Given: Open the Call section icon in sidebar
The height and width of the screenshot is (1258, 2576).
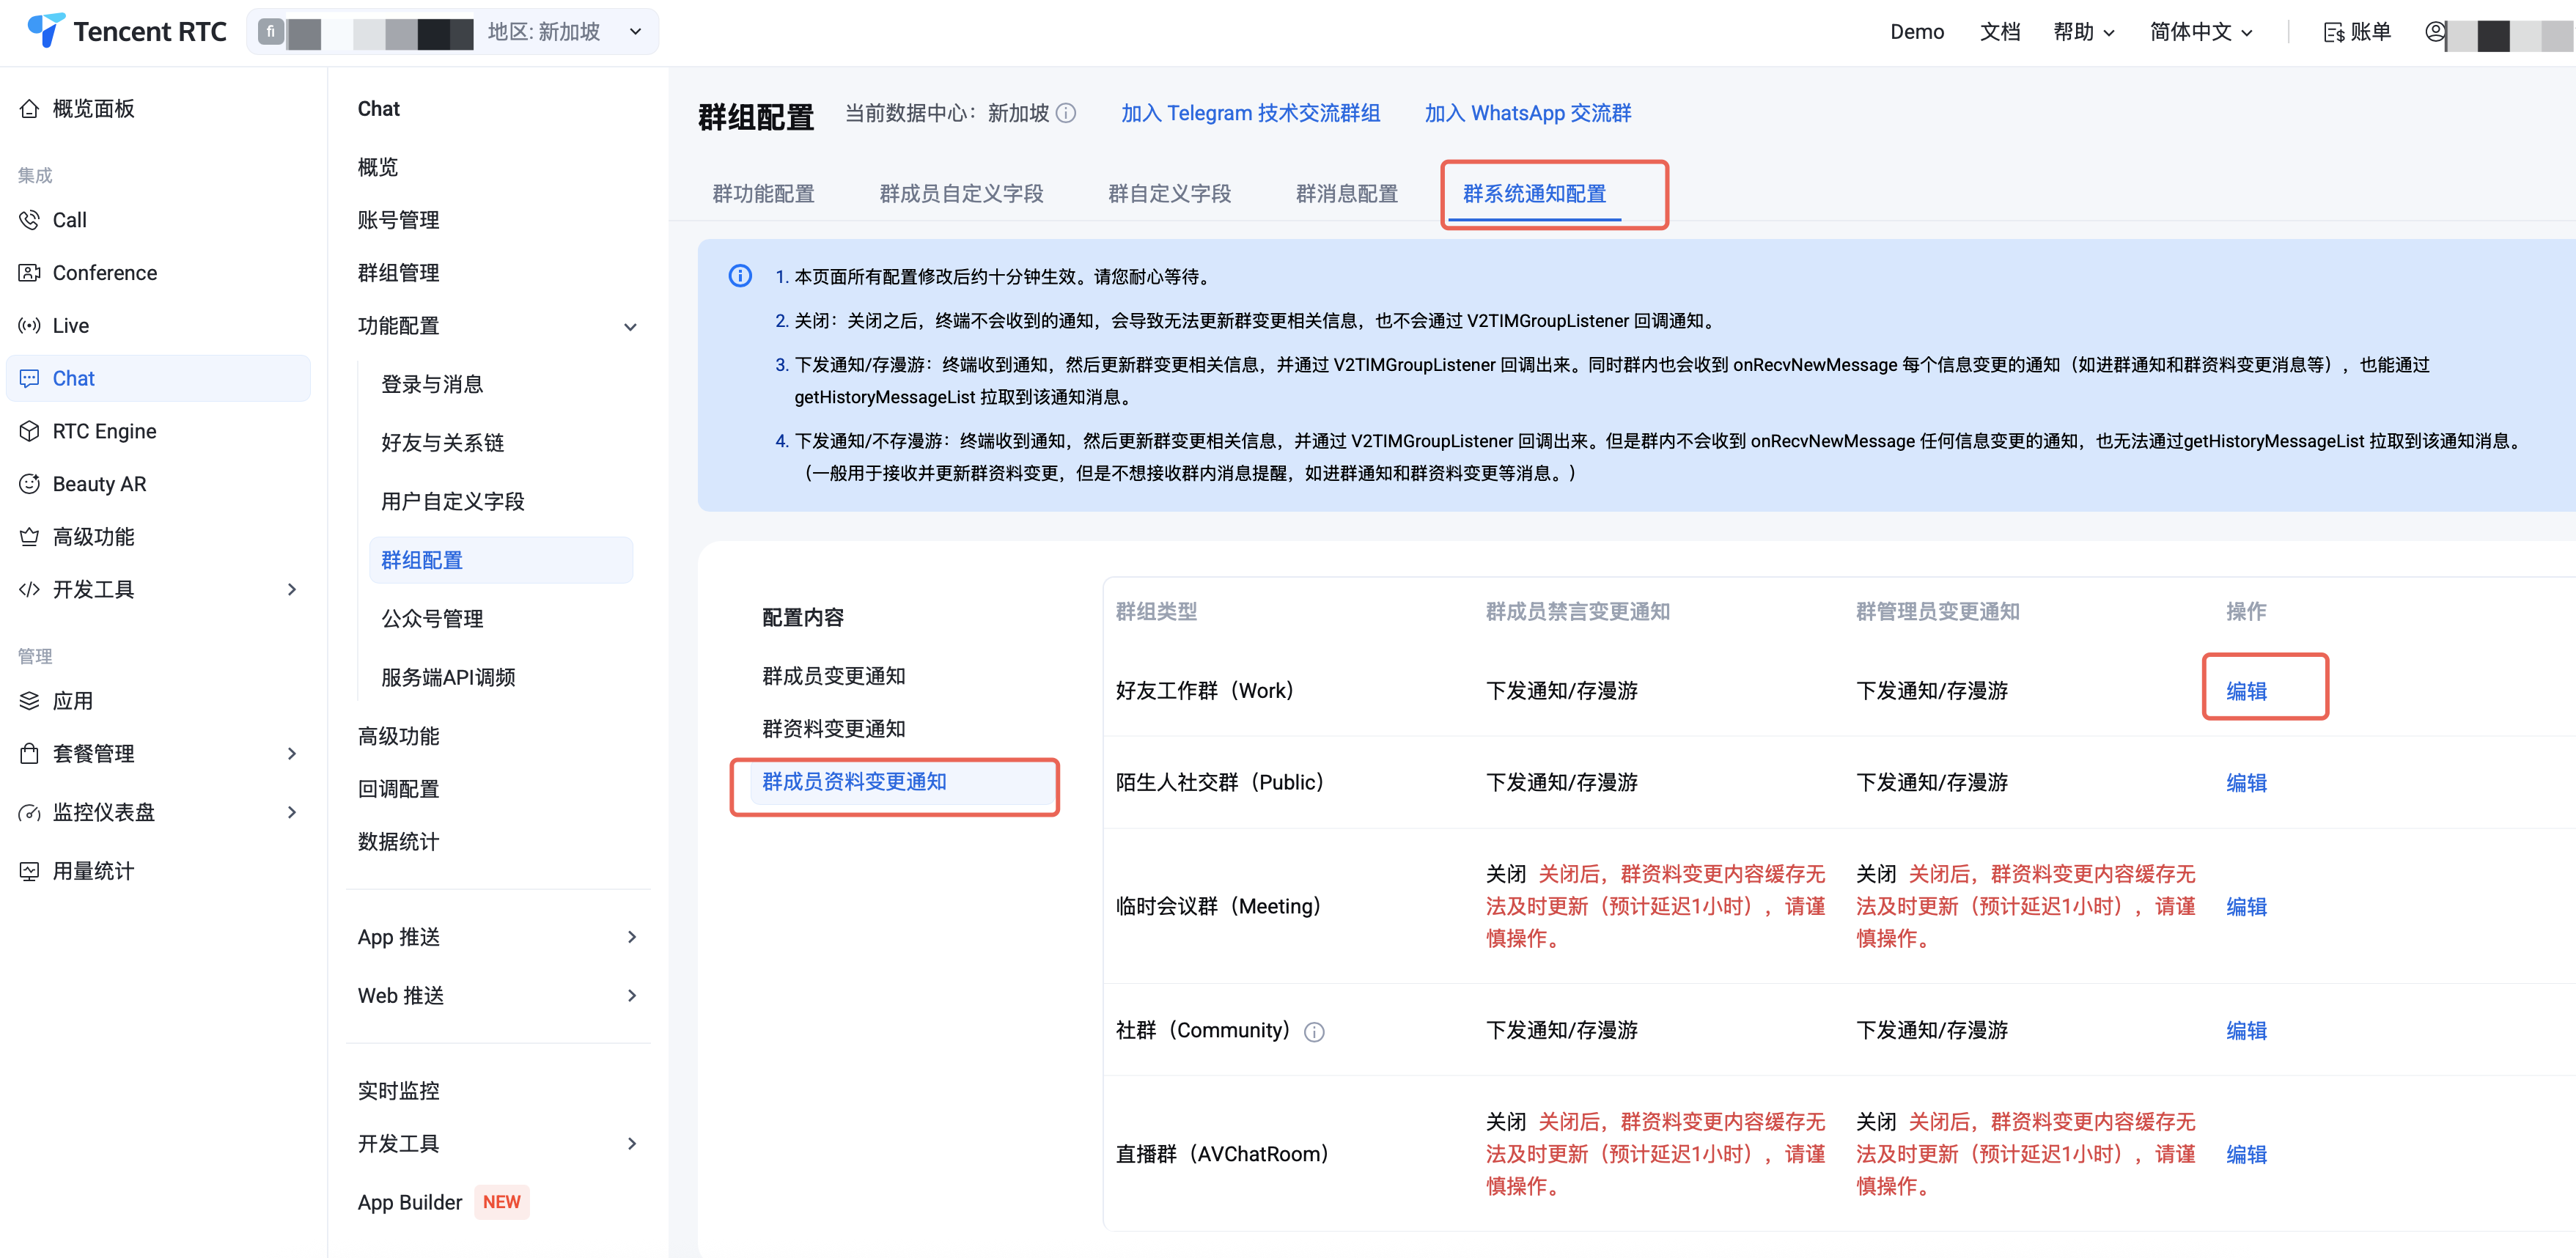Looking at the screenshot, I should [30, 220].
